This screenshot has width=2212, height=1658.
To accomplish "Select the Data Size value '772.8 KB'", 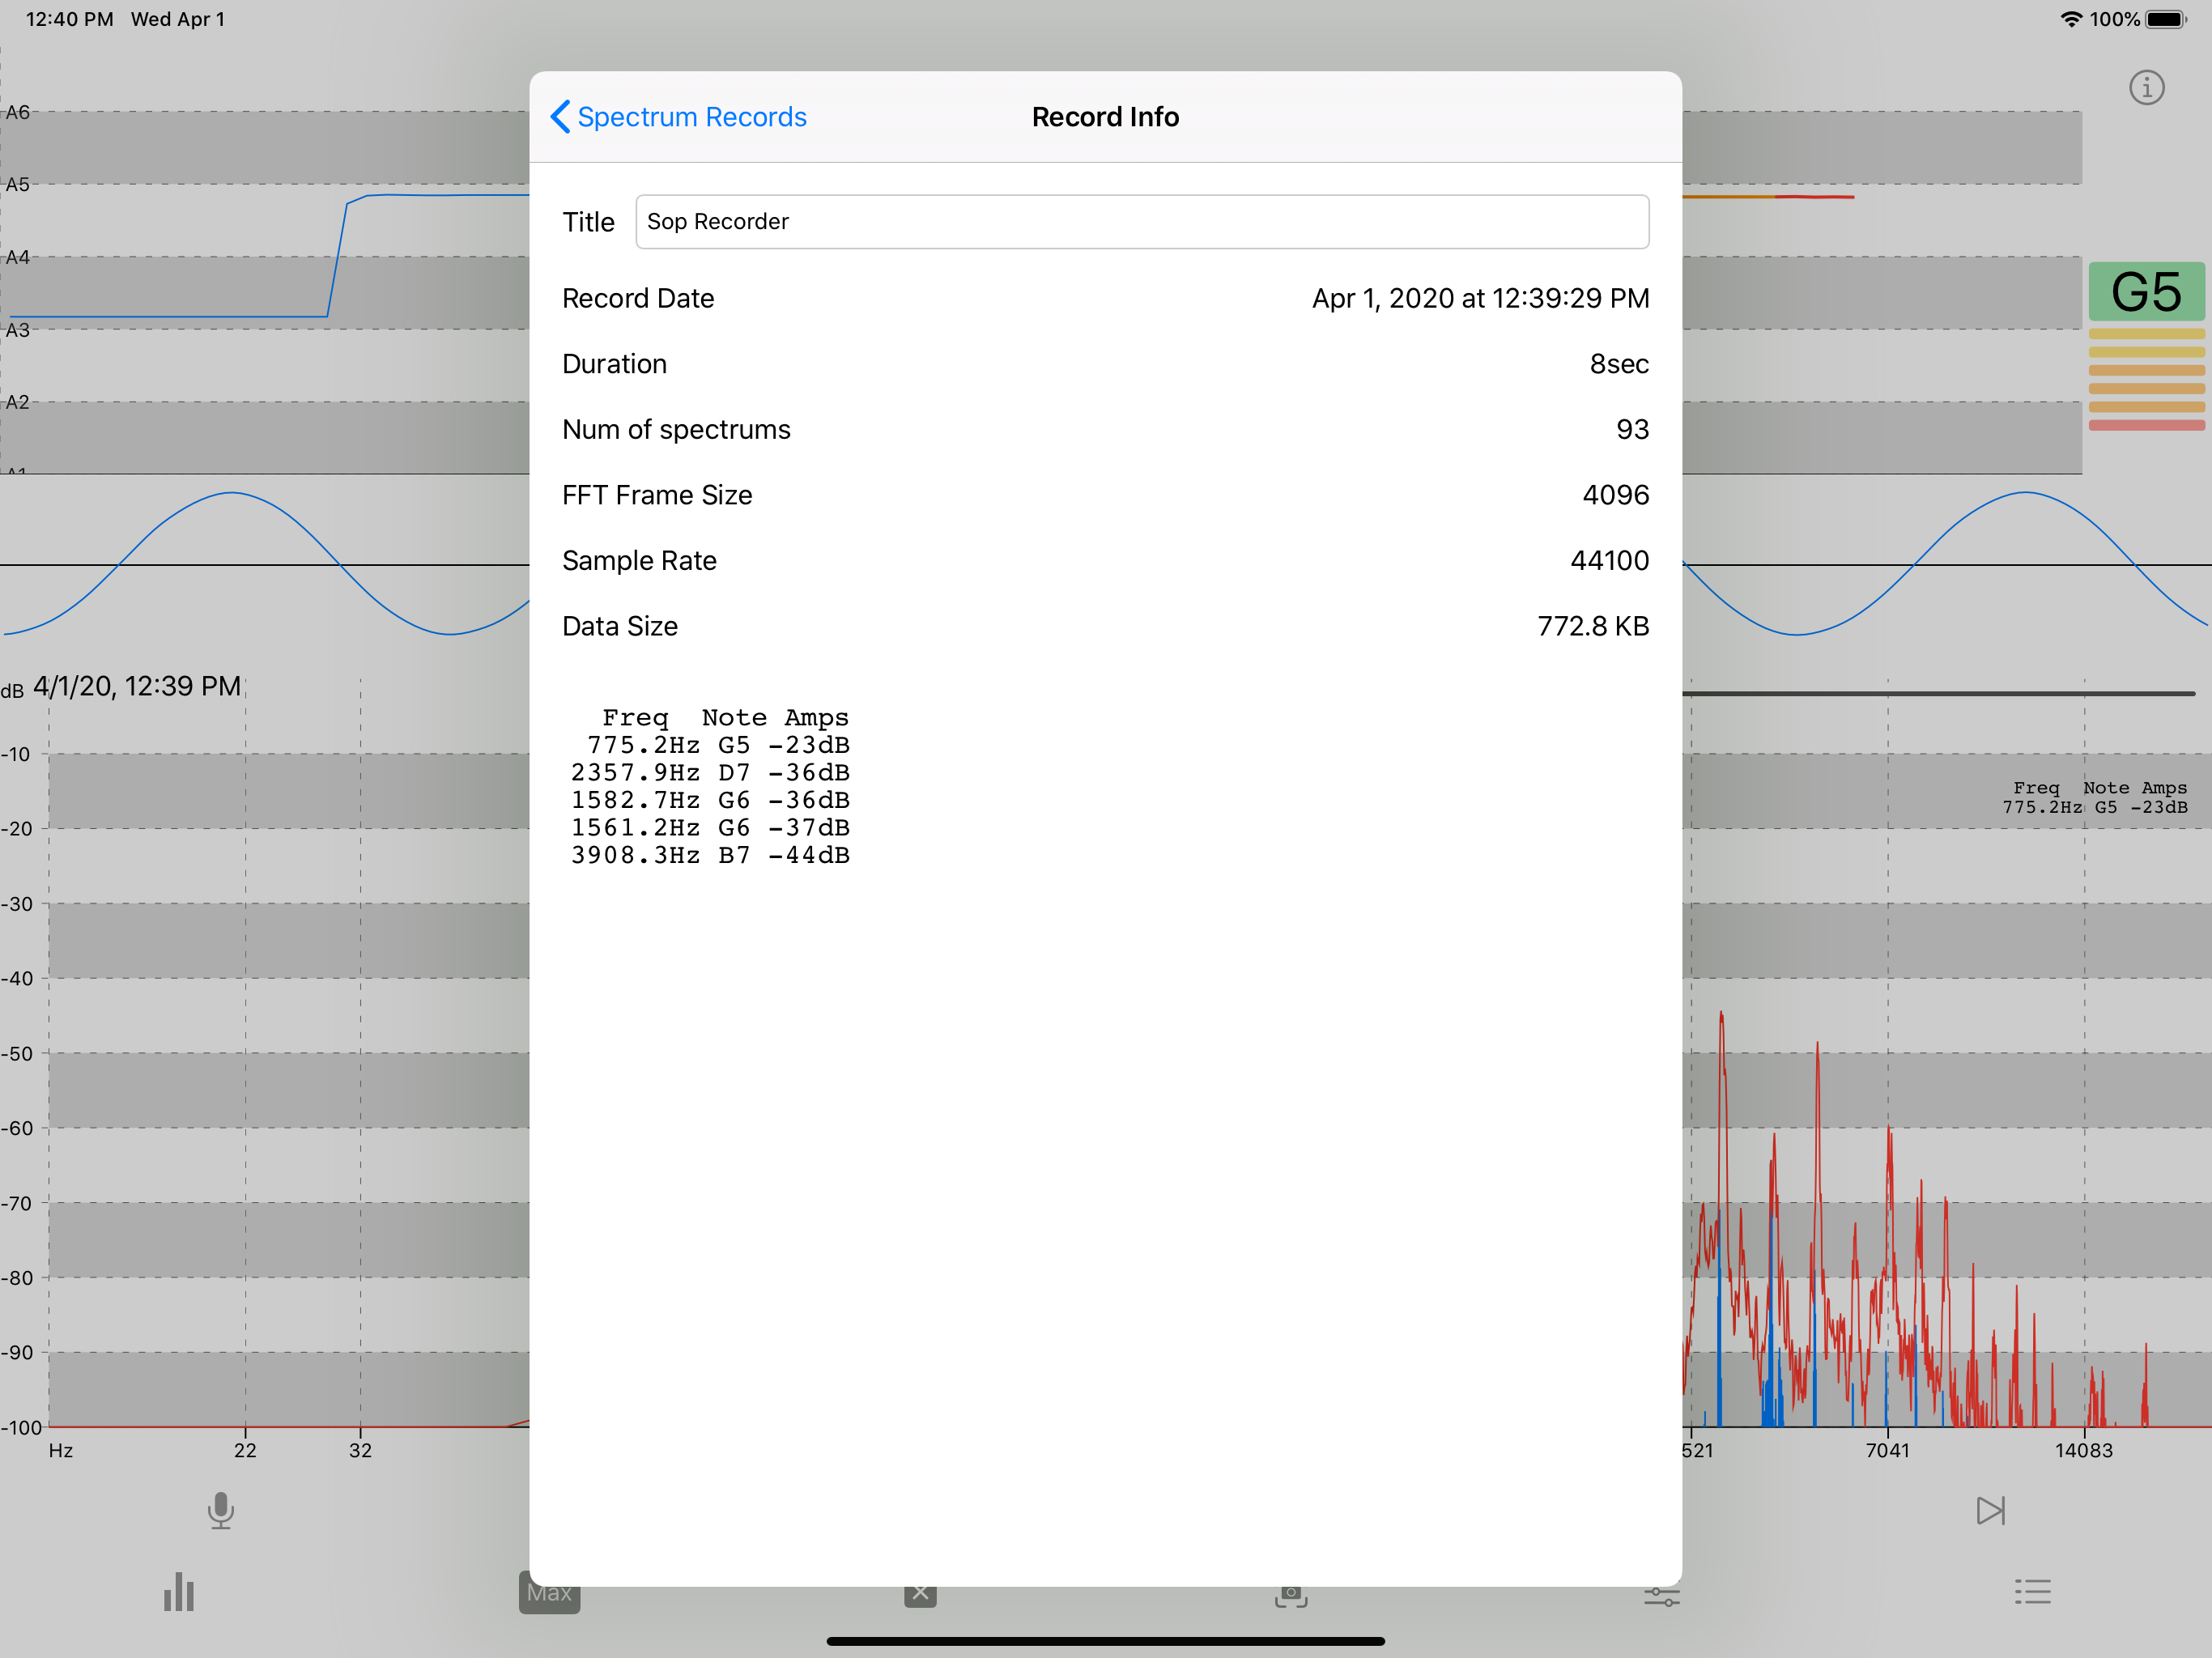I will click(1593, 626).
